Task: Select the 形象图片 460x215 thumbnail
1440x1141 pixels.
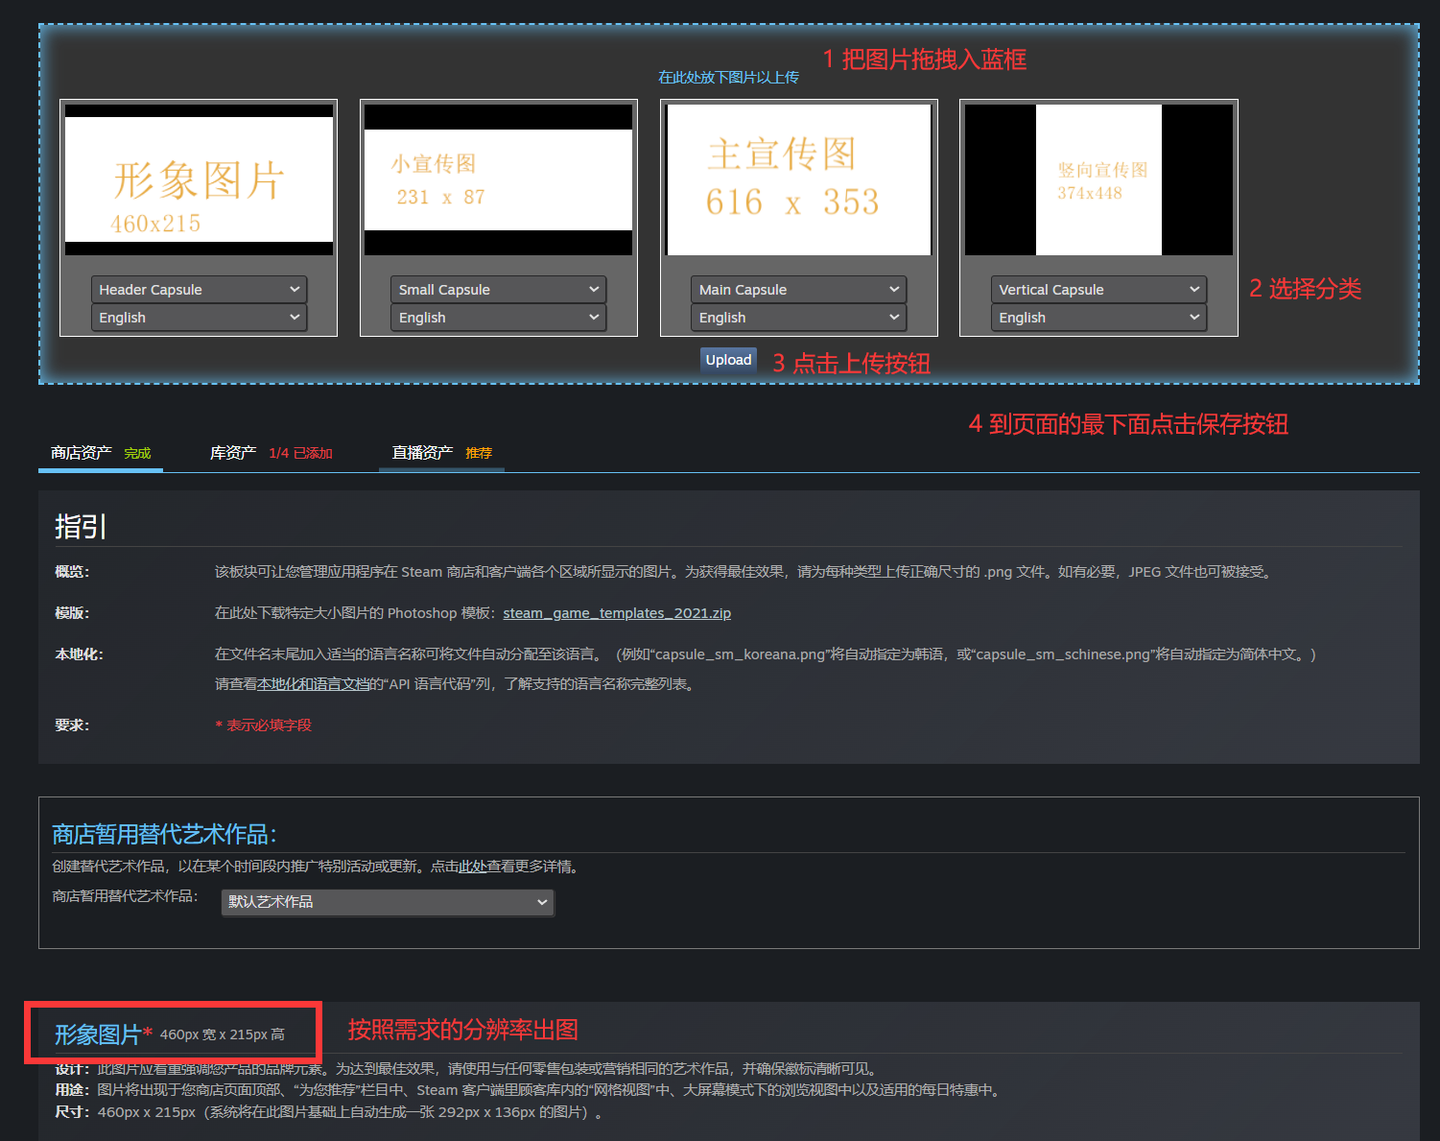Action: coord(199,180)
